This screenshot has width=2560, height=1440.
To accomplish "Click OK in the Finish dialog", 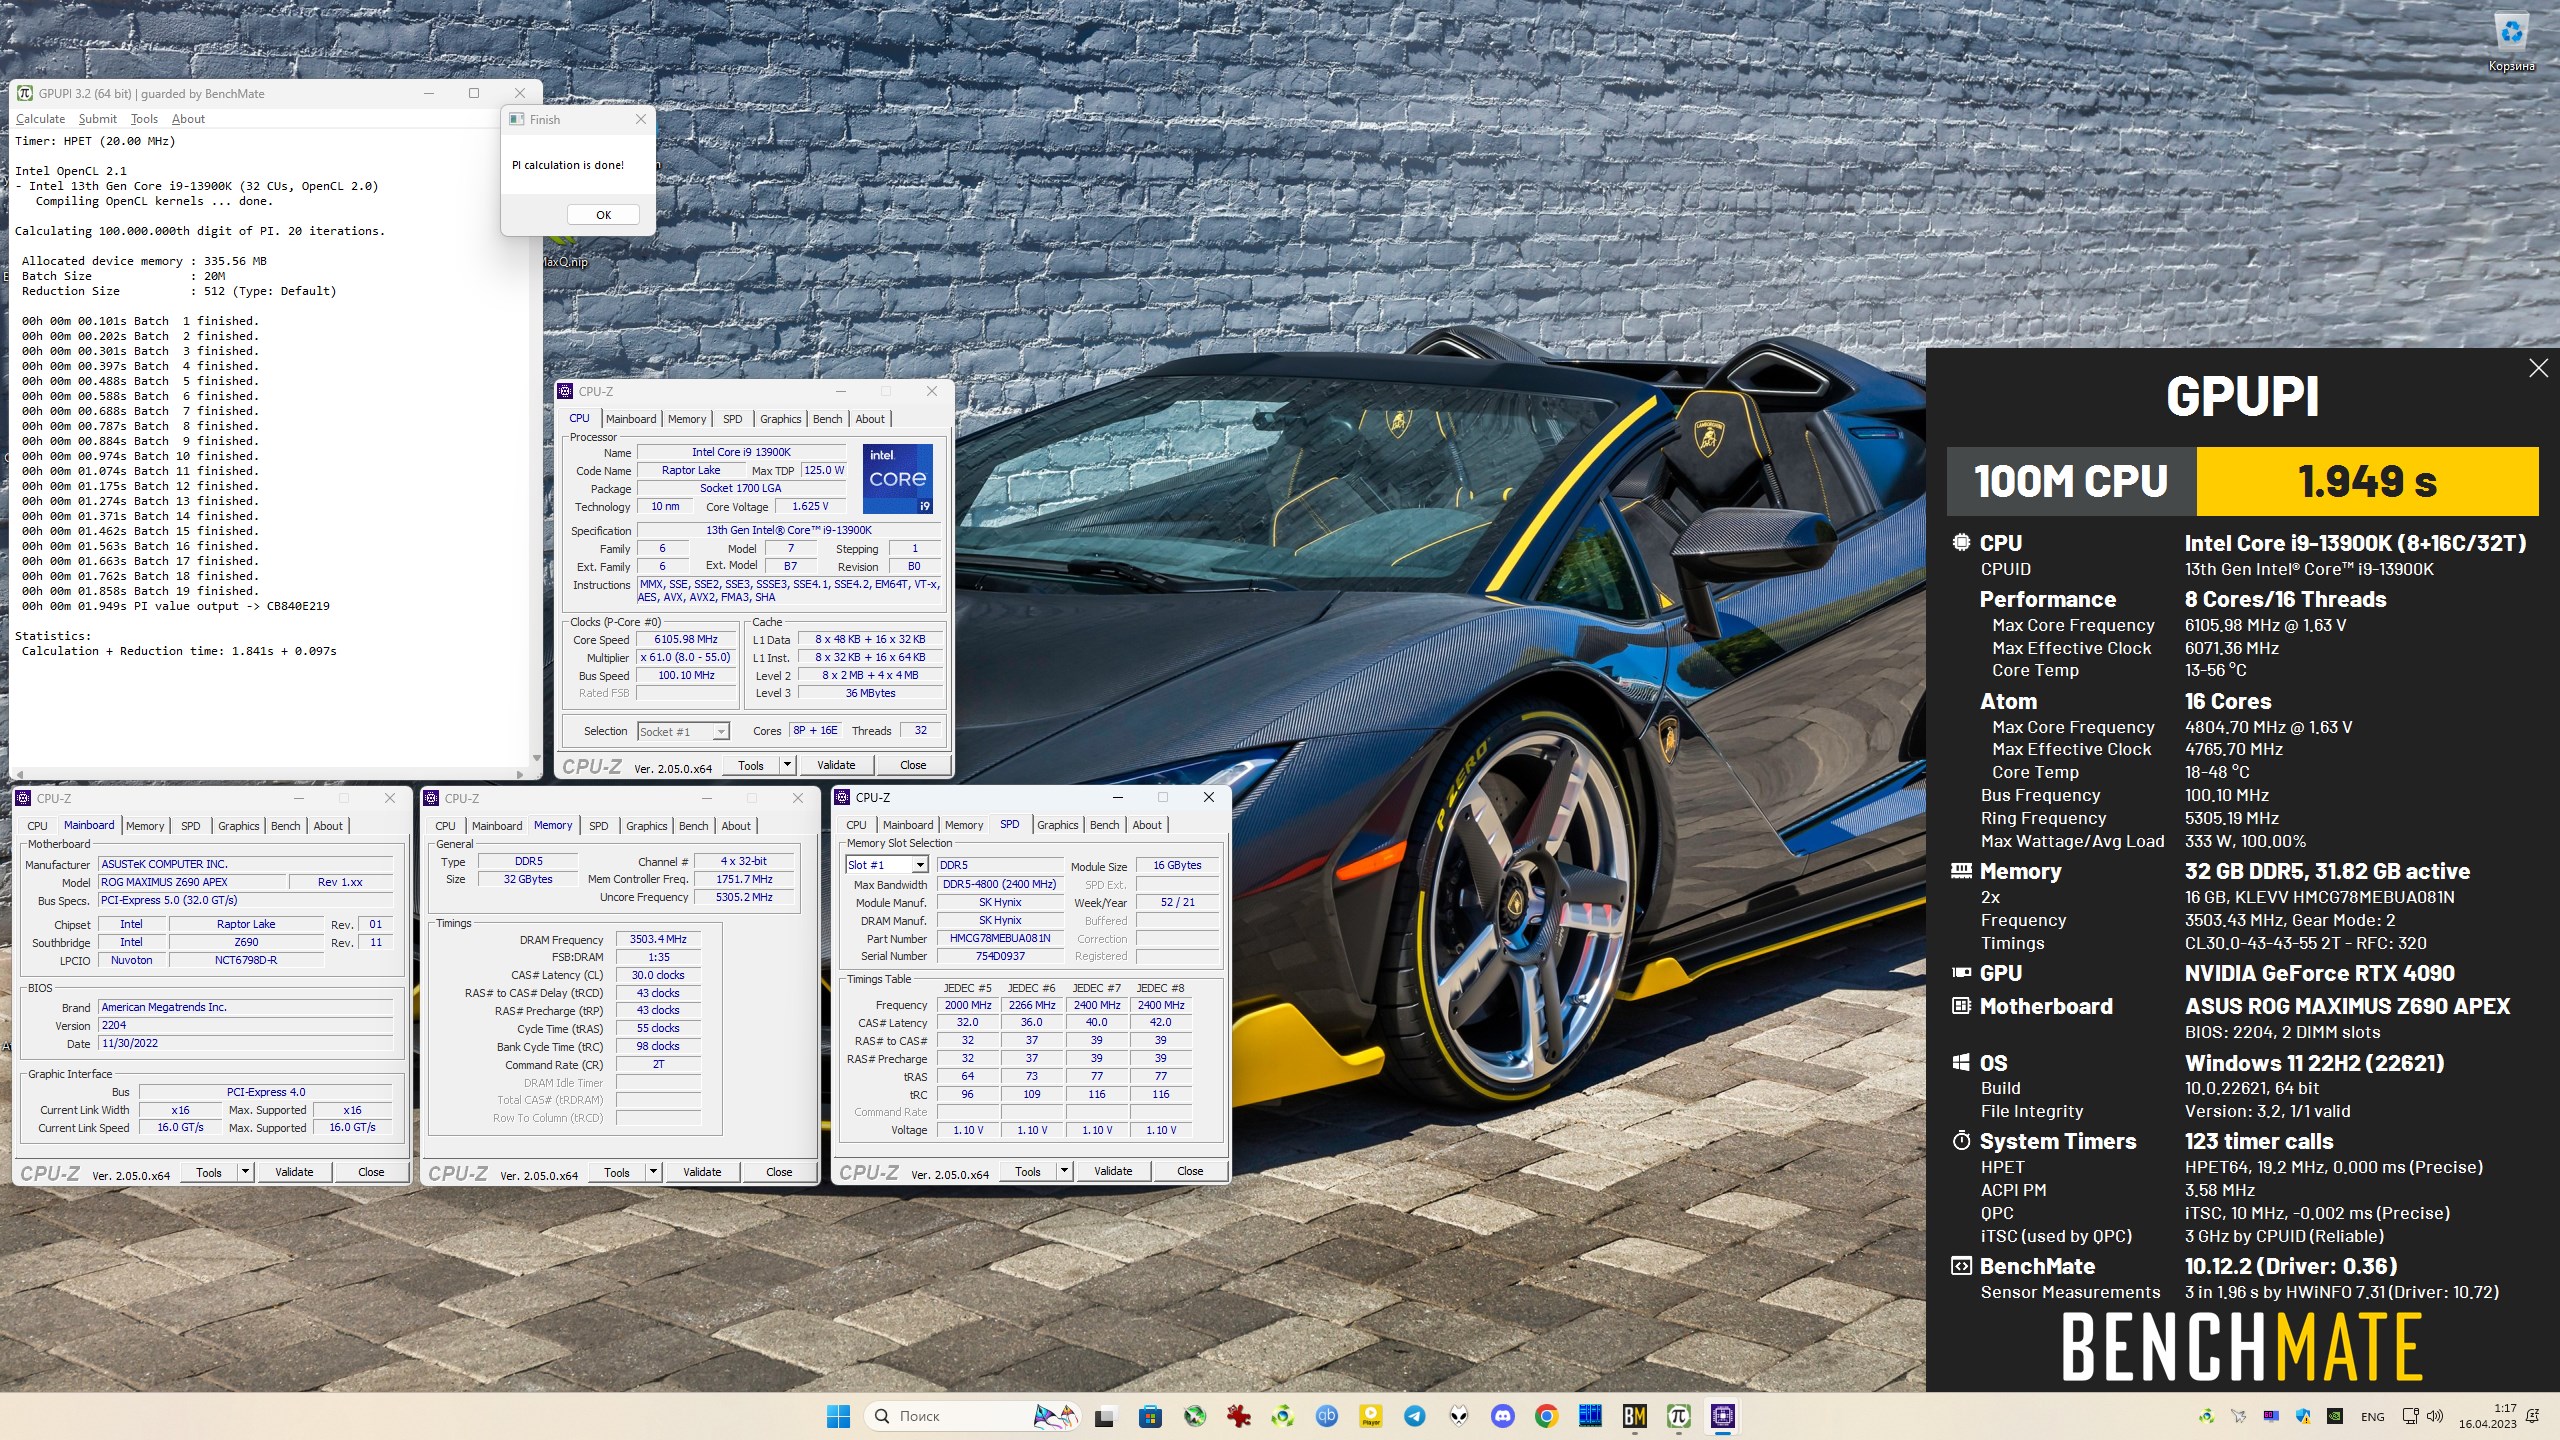I will point(603,215).
